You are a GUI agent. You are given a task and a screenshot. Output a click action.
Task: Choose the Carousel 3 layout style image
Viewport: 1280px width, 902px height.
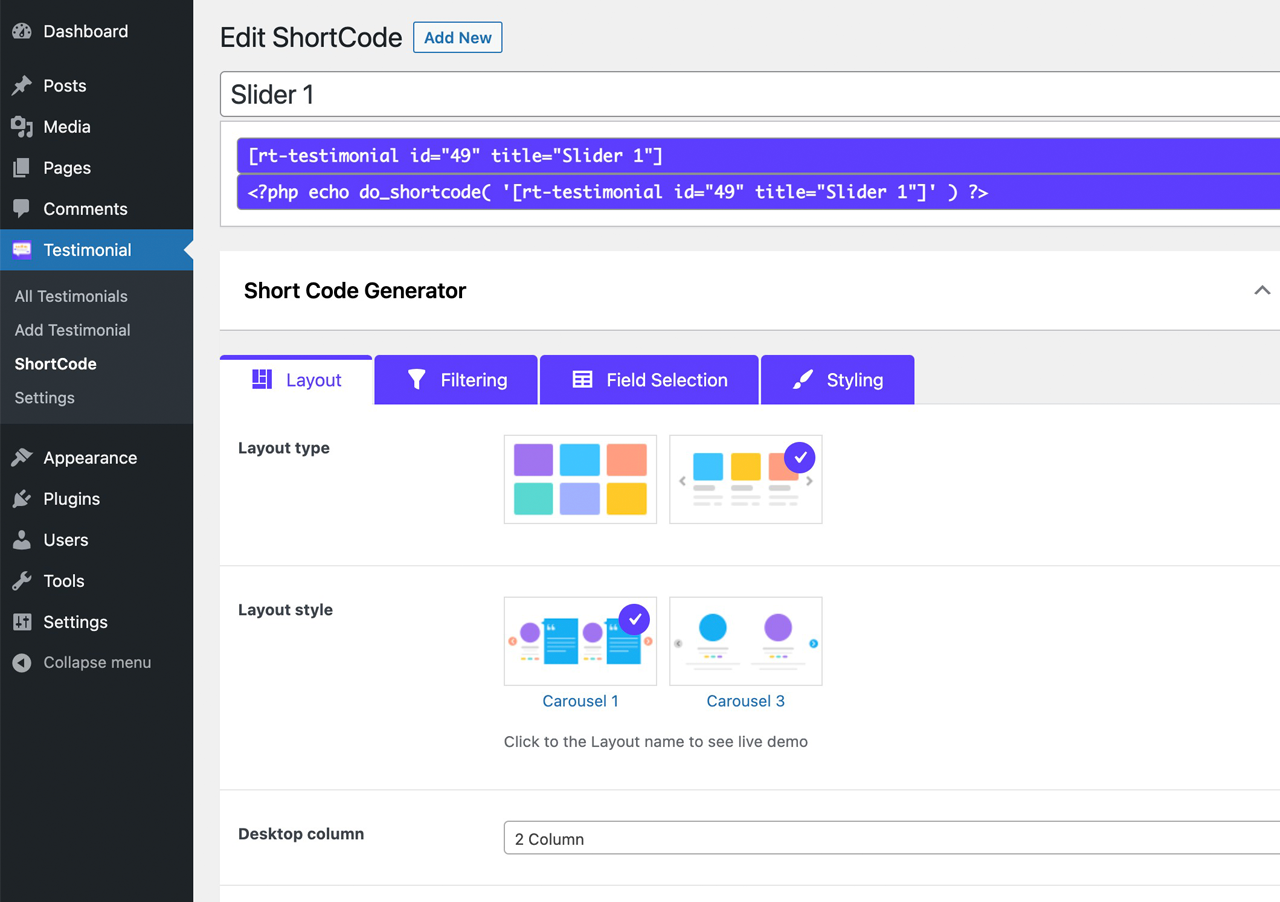pyautogui.click(x=745, y=641)
